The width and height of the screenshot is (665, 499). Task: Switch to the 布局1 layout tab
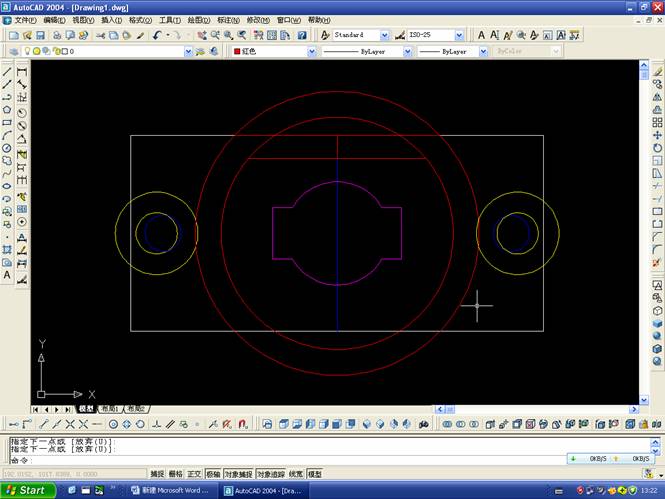108,409
